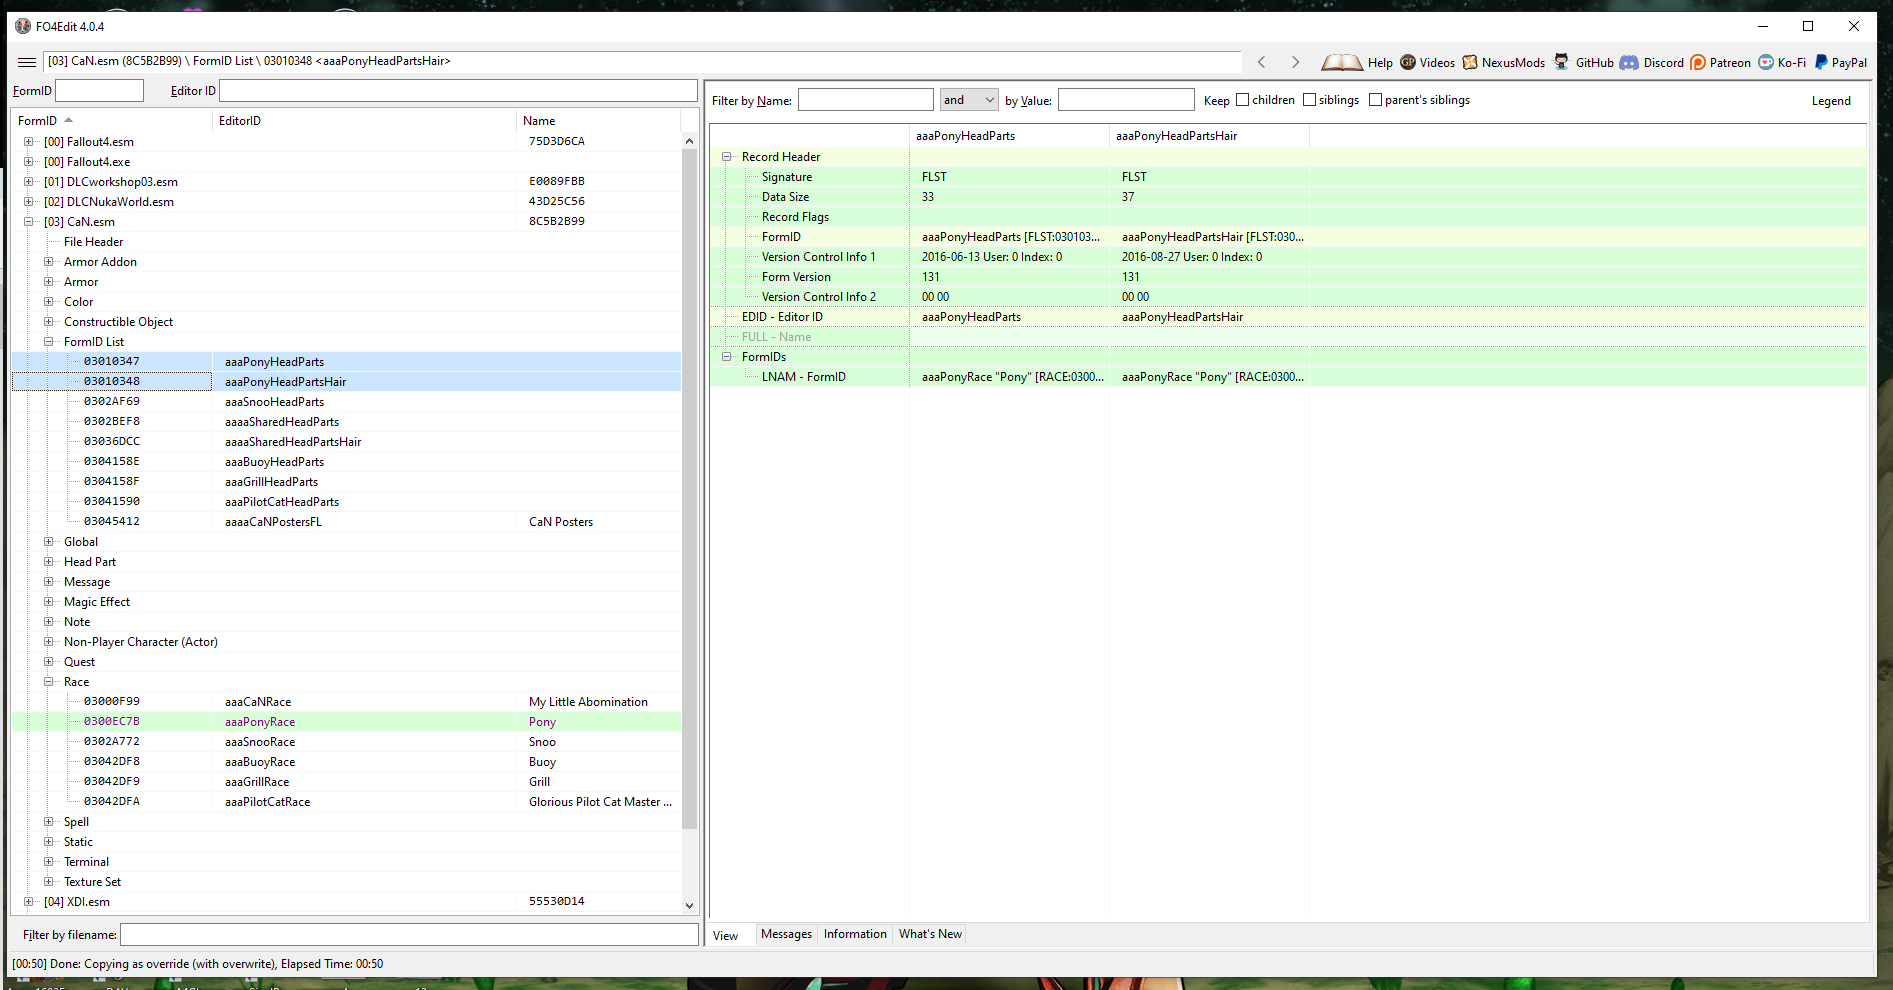Collapse the Race group
1893x990 pixels.
(x=49, y=682)
